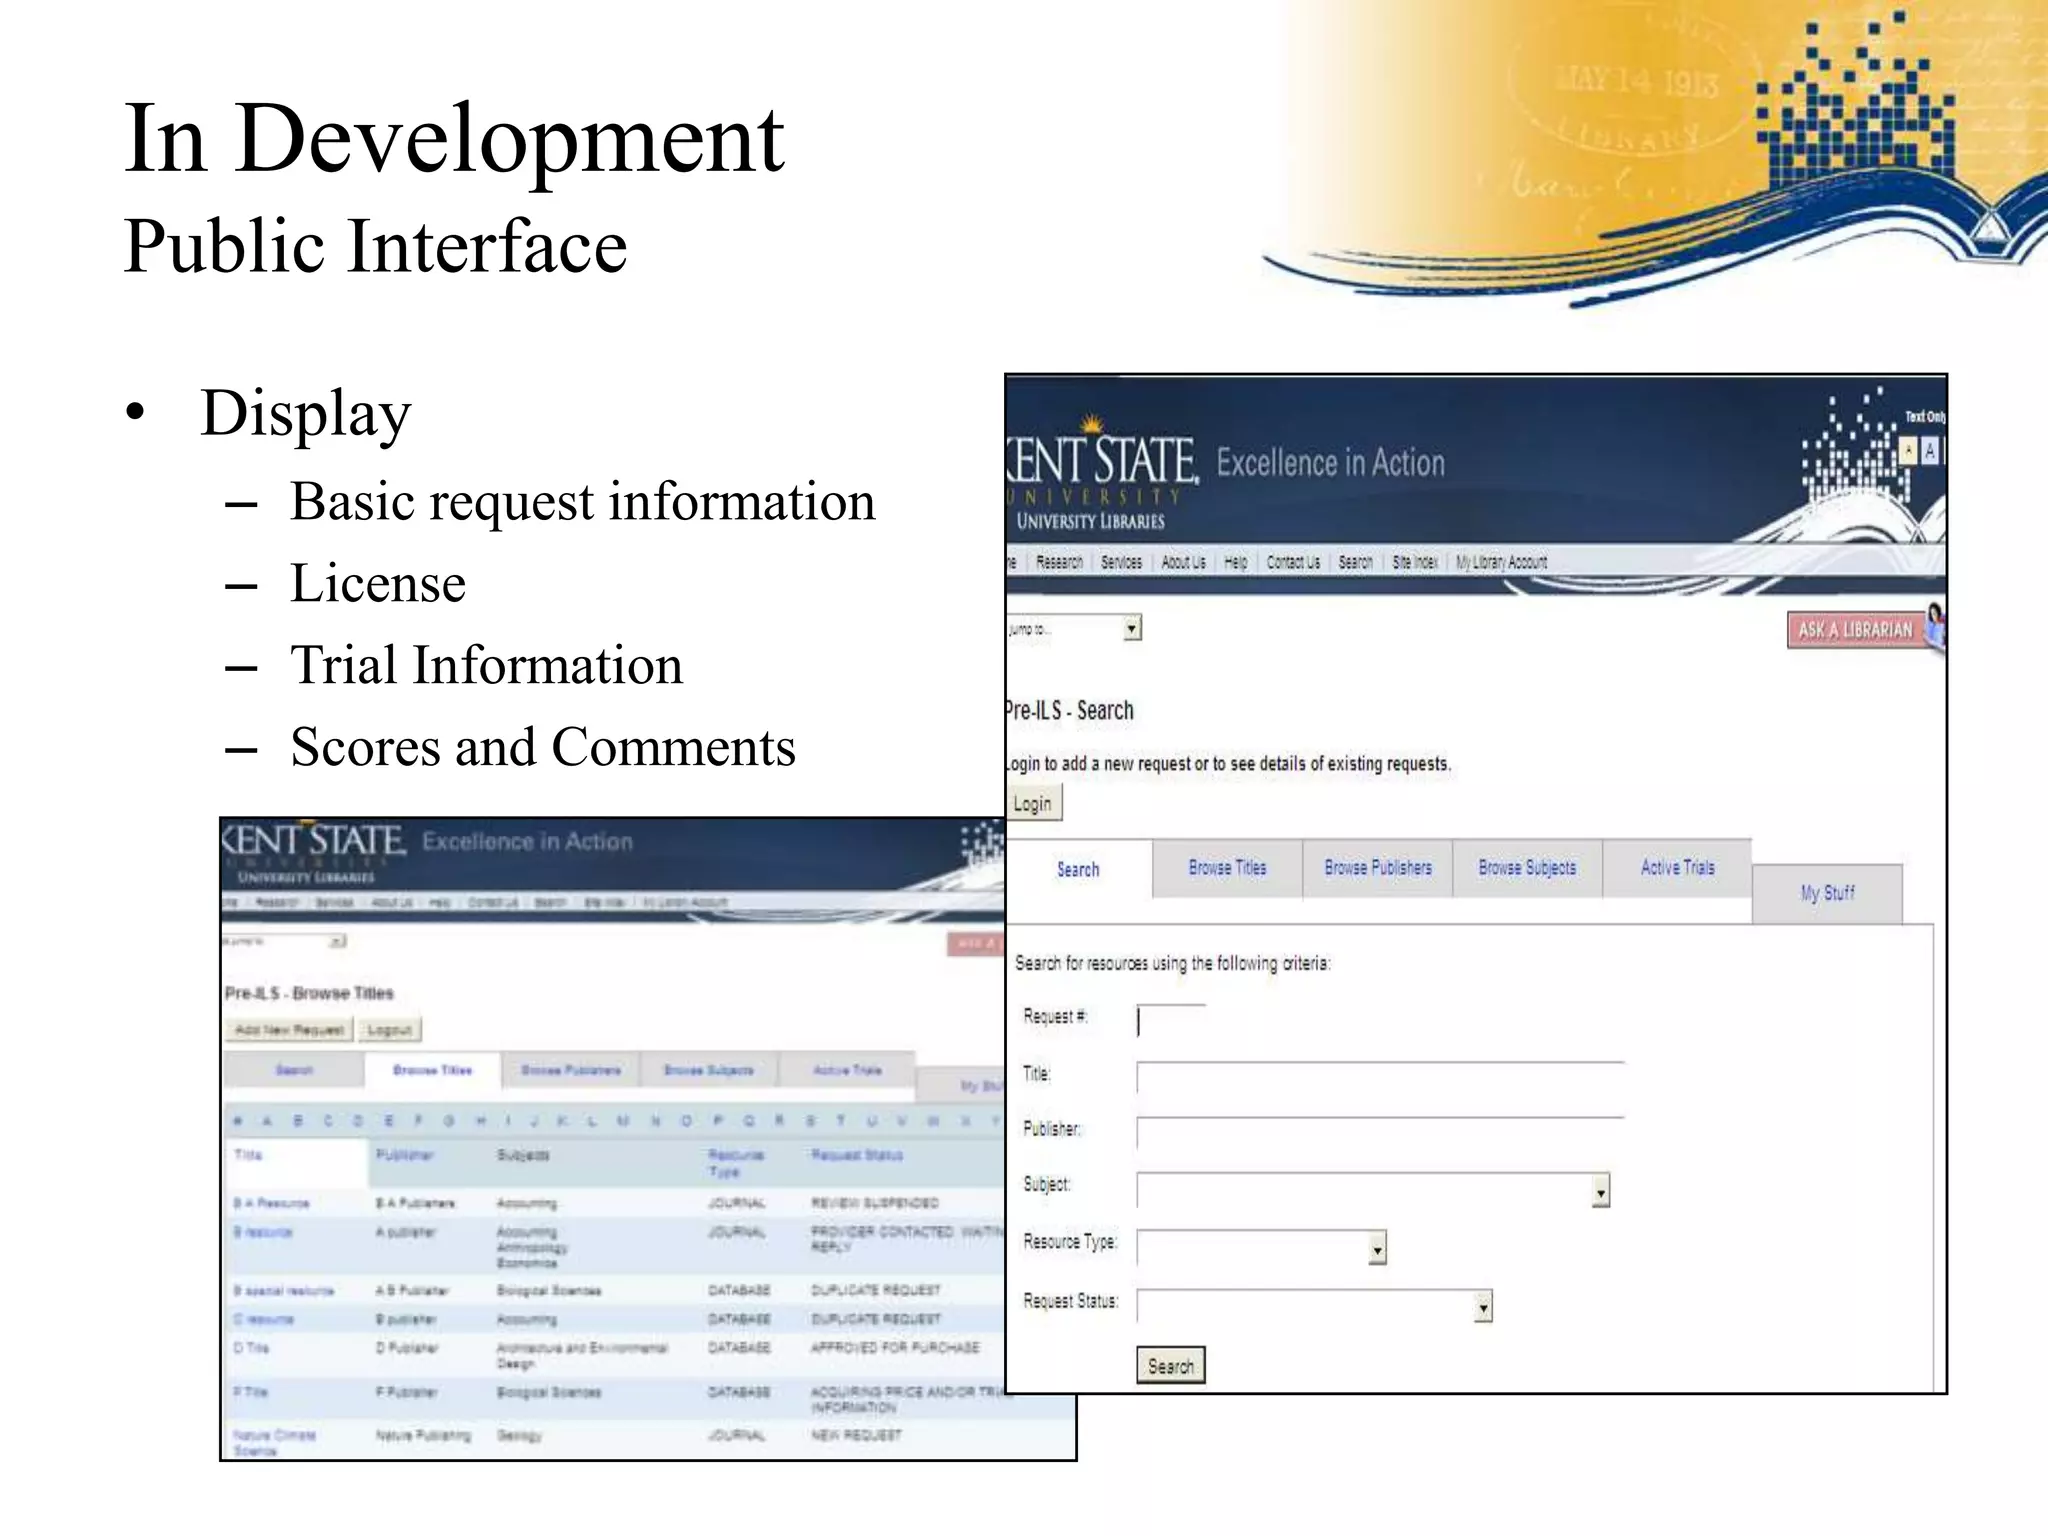This screenshot has width=2048, height=1536.
Task: Open the 'B special resource' title link
Action: pyautogui.click(x=283, y=1291)
